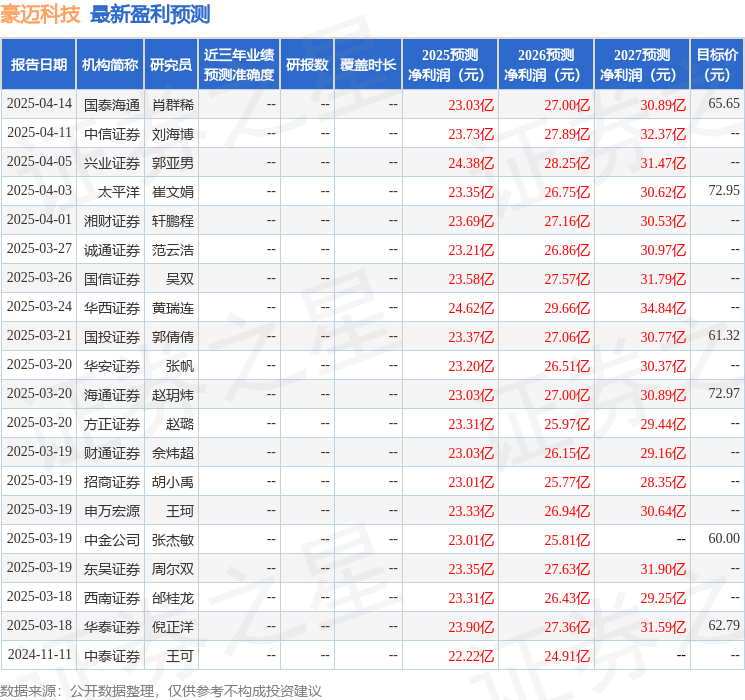This screenshot has width=745, height=700.
Task: Click analyst name 余炜超
Action: pos(172,453)
